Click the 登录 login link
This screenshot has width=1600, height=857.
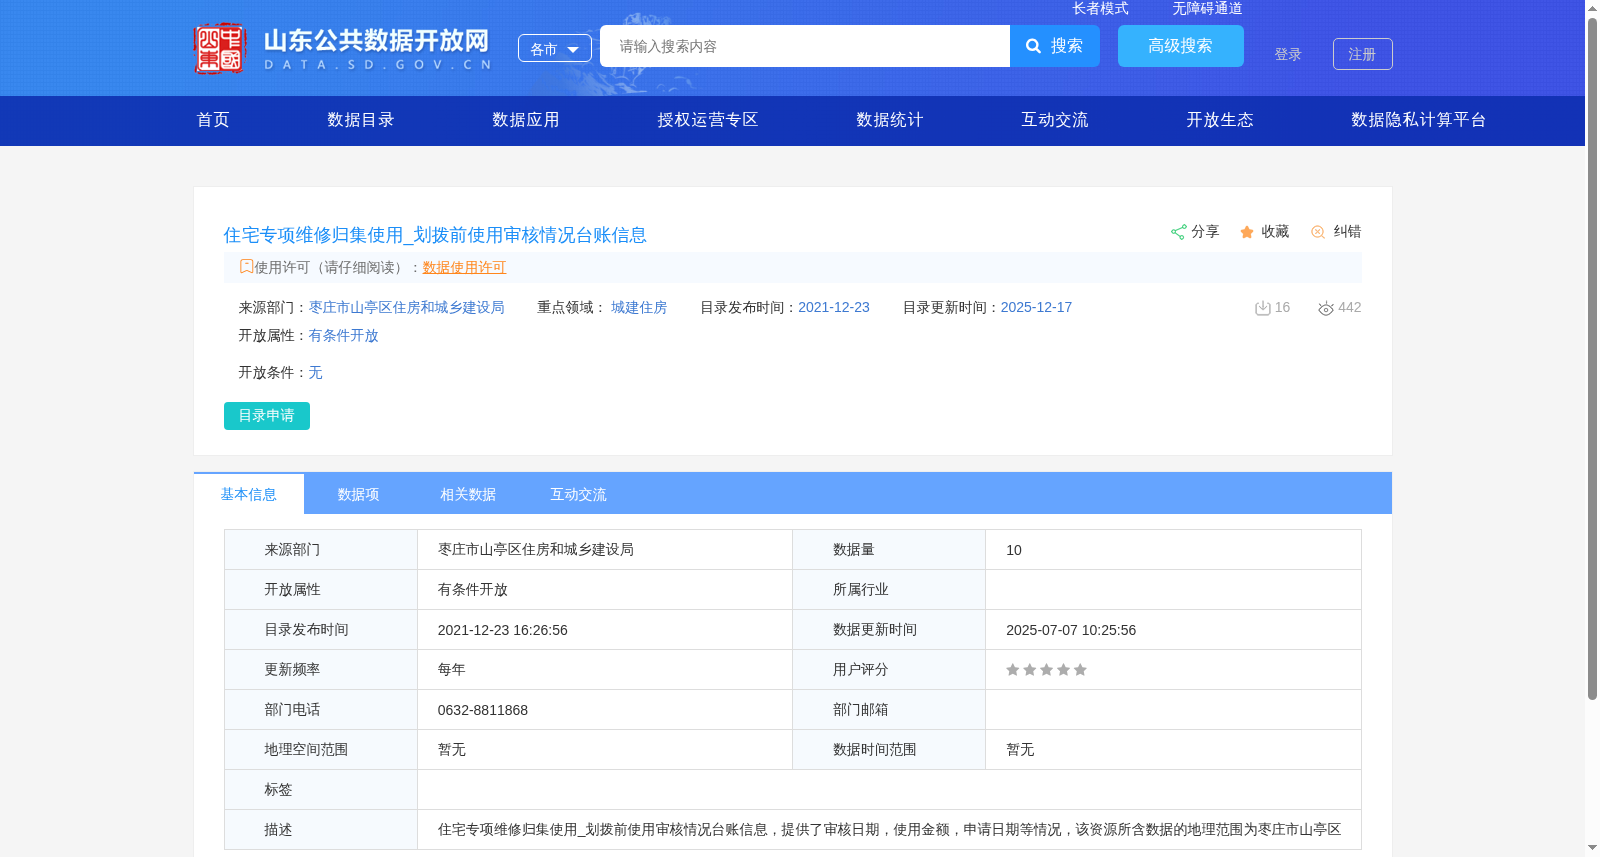(x=1288, y=54)
